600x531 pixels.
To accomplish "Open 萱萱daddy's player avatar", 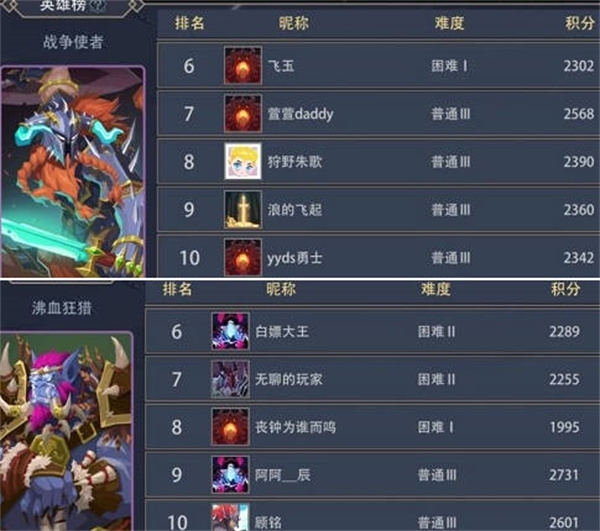I will click(x=243, y=114).
